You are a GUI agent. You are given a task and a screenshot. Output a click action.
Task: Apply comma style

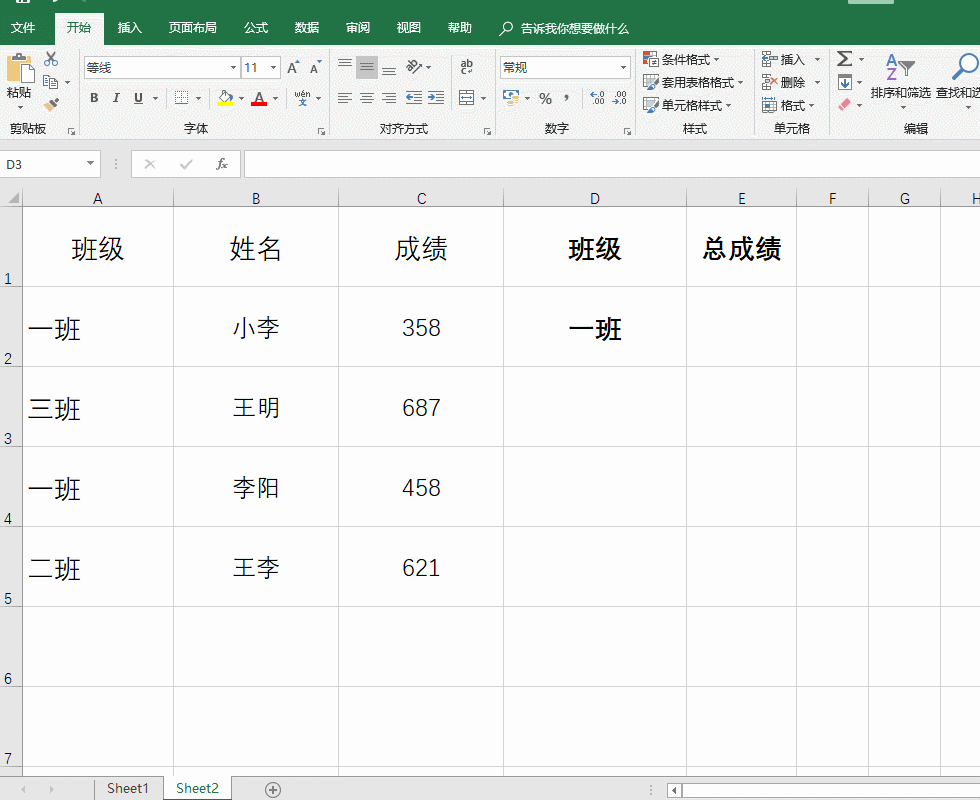pos(566,98)
